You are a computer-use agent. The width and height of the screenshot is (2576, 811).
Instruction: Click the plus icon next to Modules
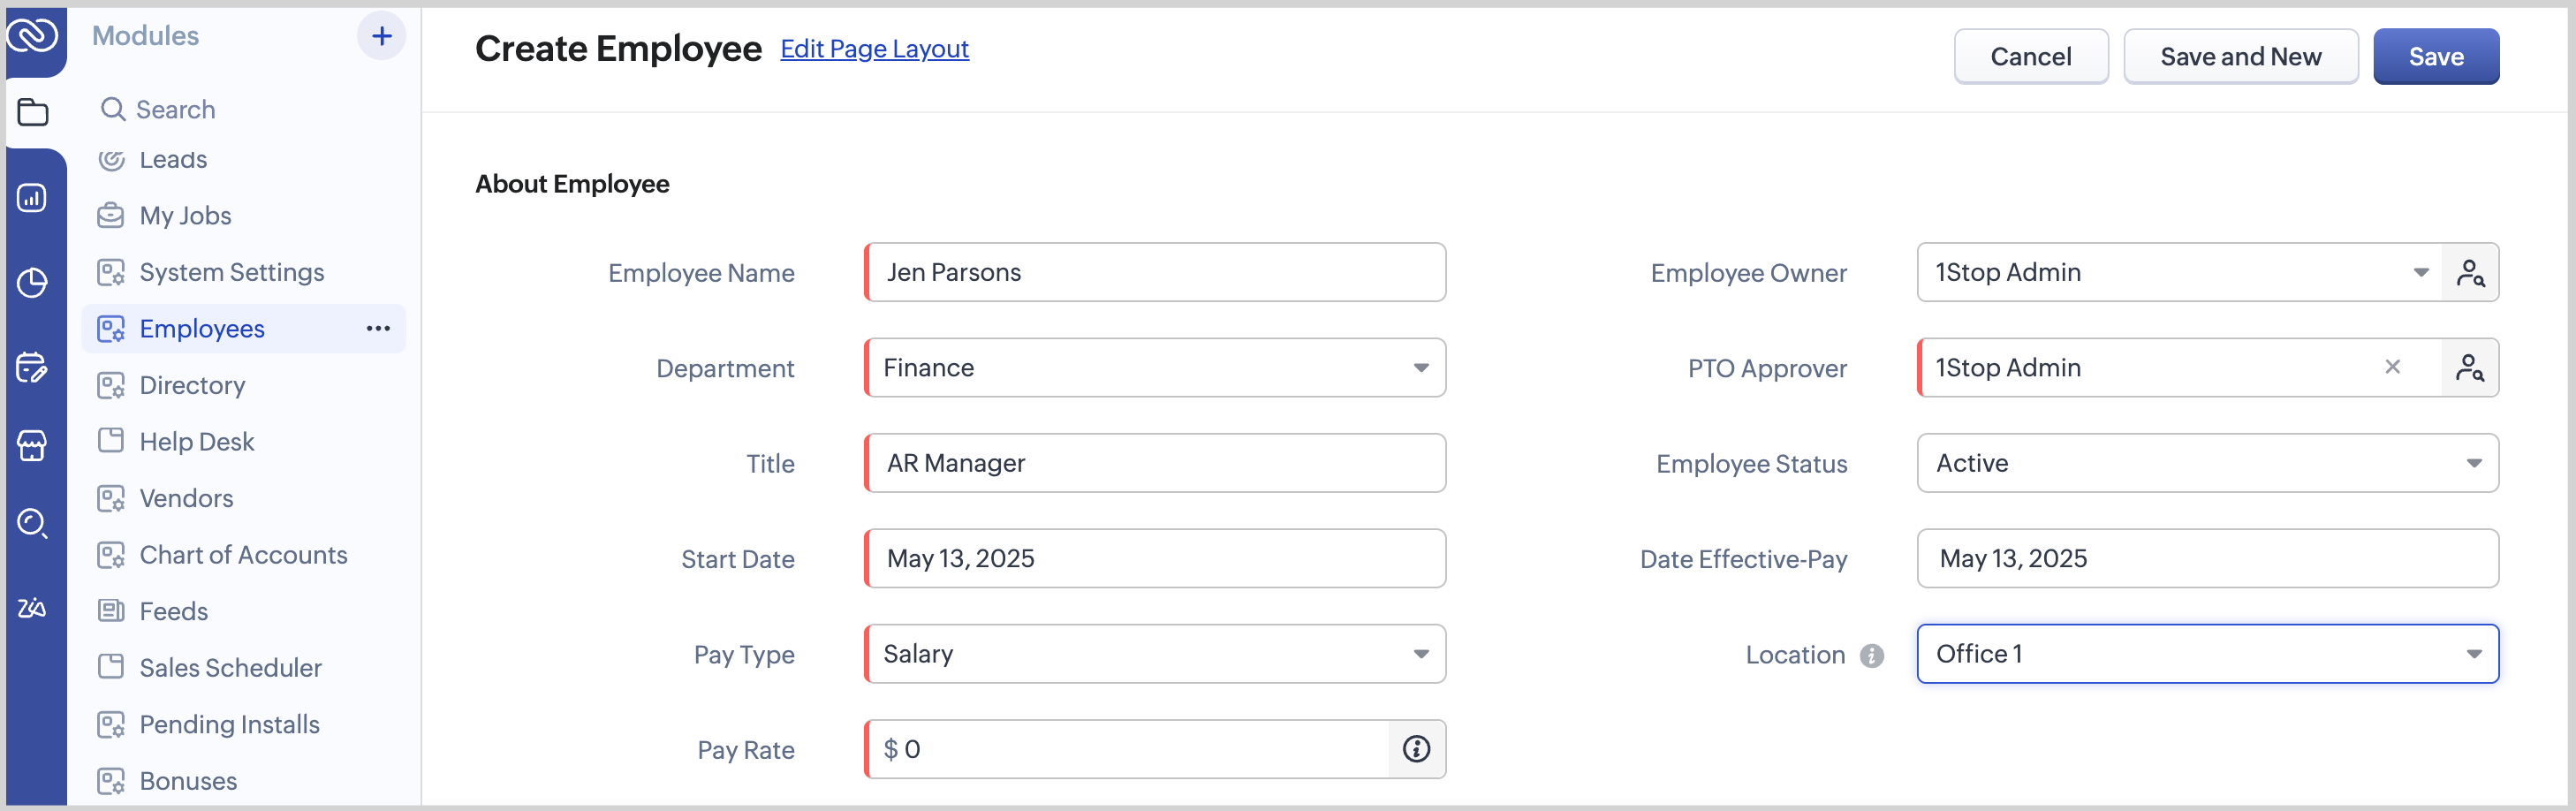click(381, 37)
